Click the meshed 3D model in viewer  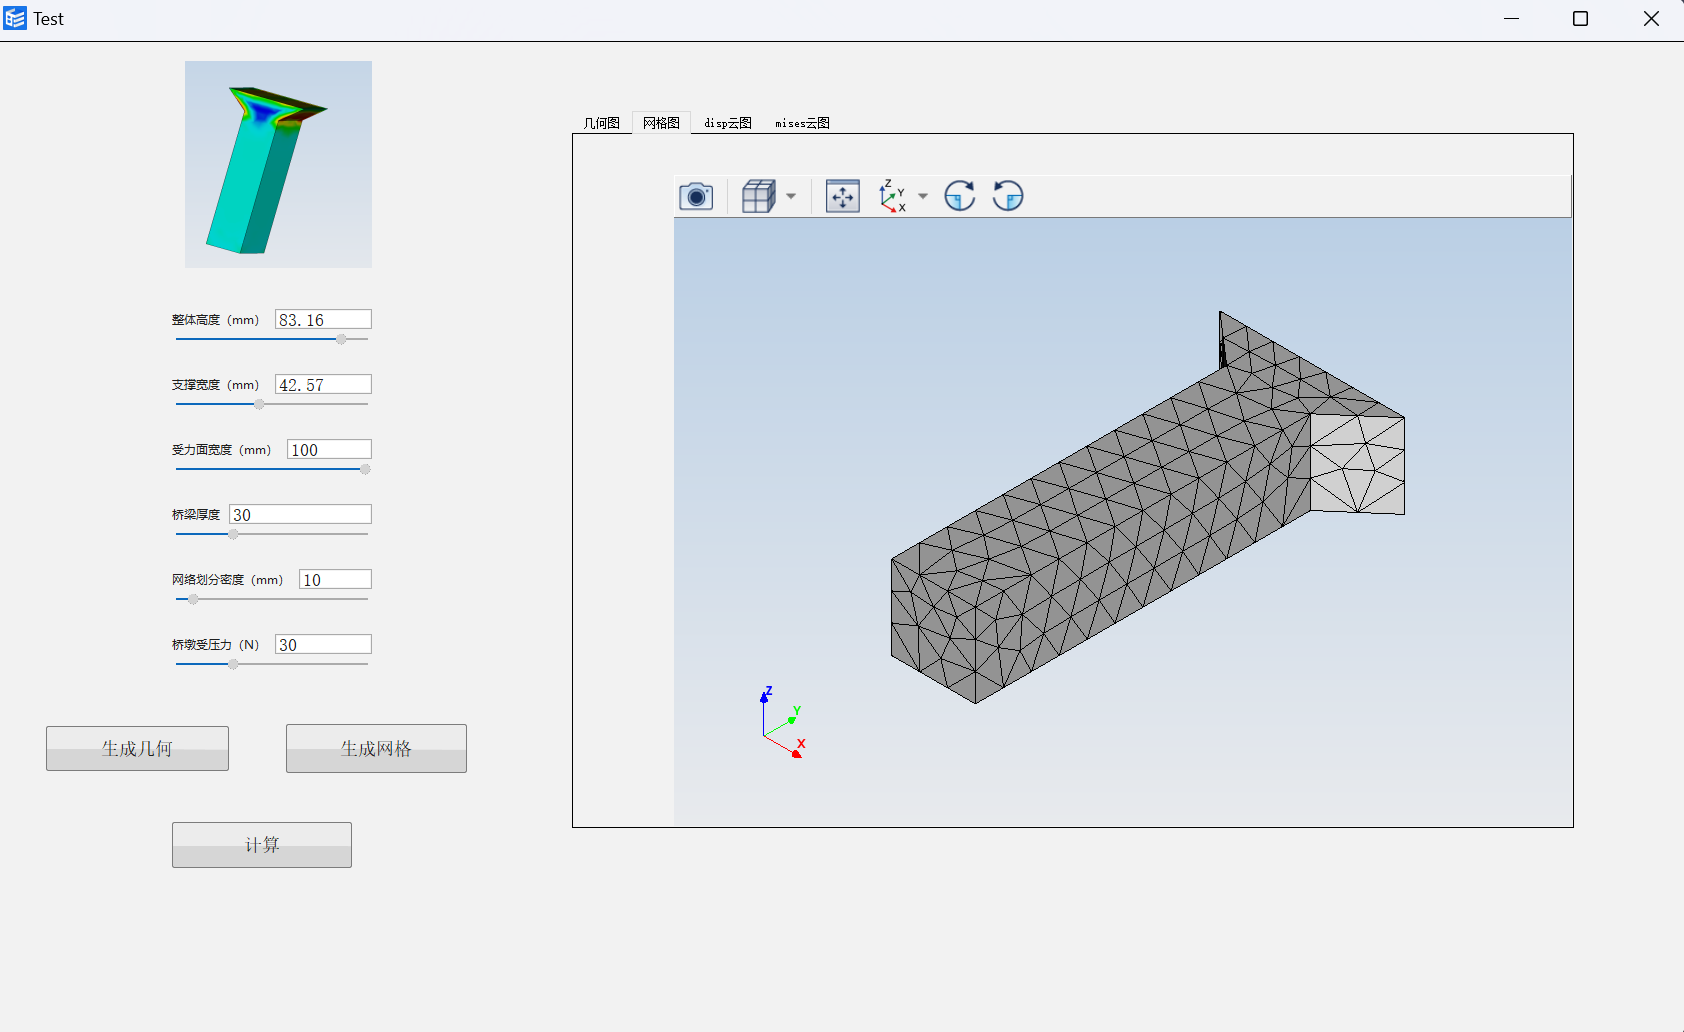coord(1148,508)
